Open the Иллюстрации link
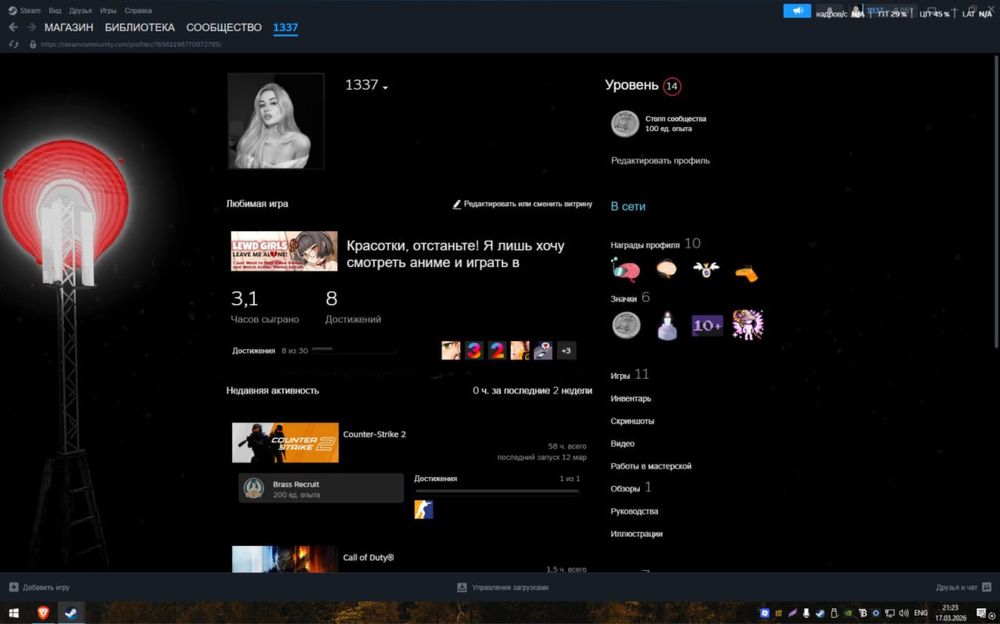 click(636, 534)
